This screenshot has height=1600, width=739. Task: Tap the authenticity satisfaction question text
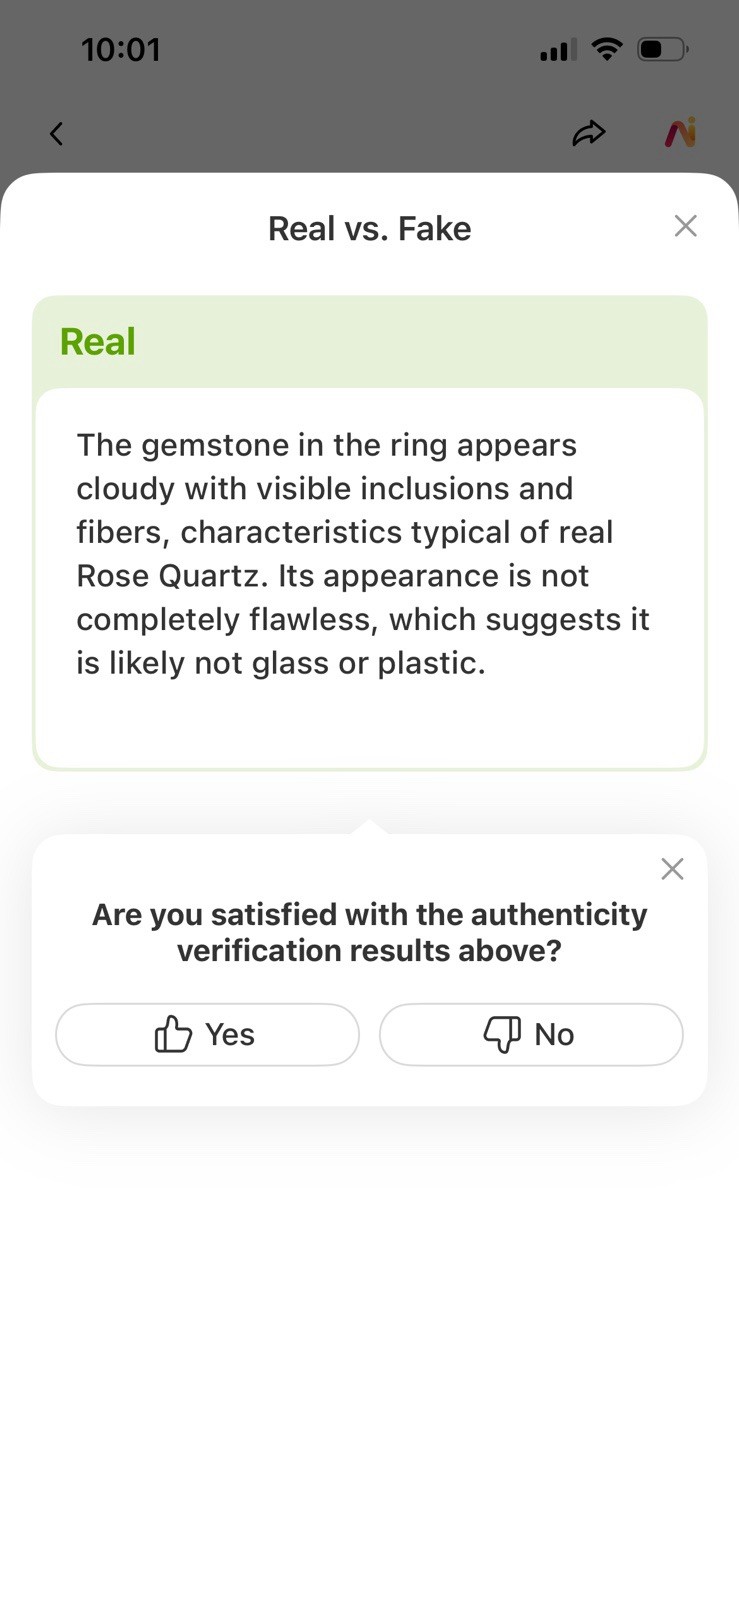pyautogui.click(x=369, y=932)
